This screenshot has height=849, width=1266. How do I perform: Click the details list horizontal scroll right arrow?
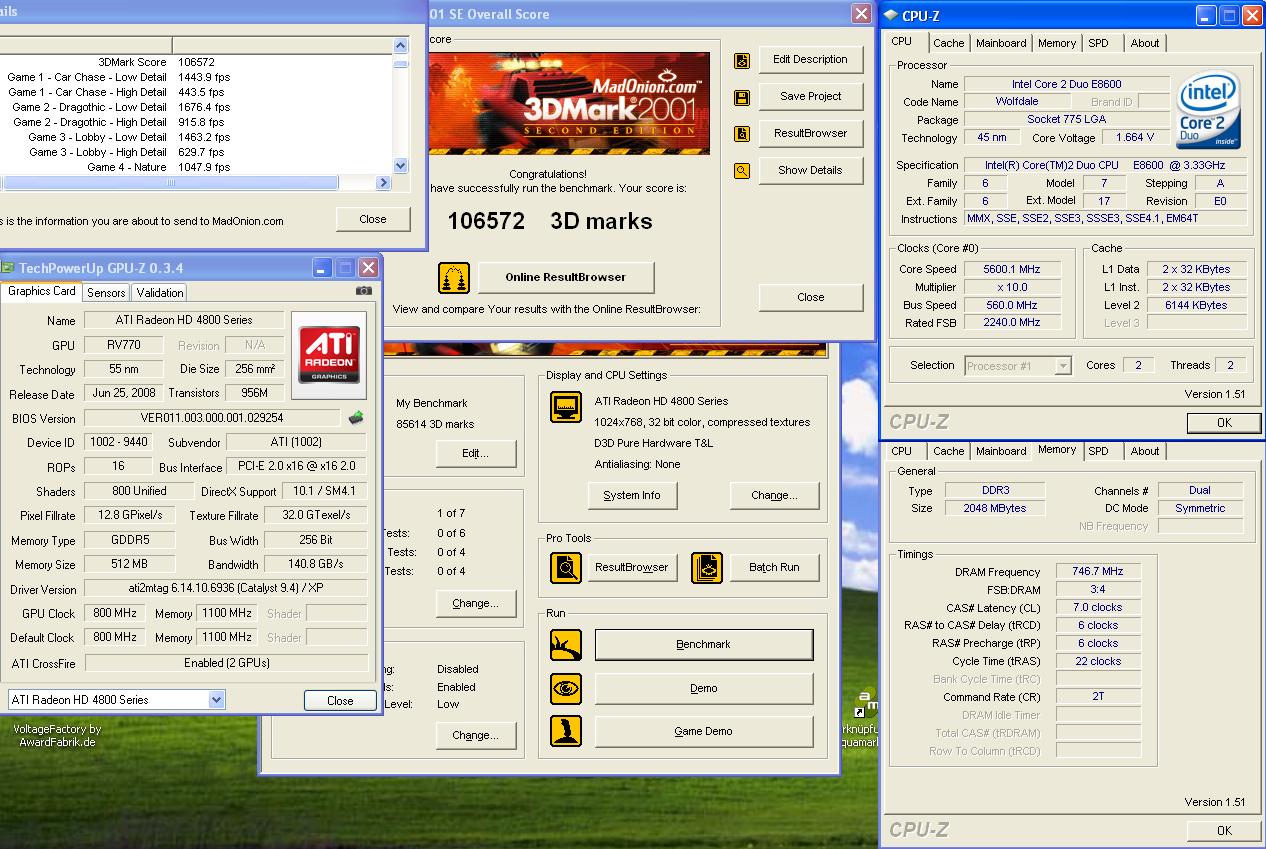(383, 183)
